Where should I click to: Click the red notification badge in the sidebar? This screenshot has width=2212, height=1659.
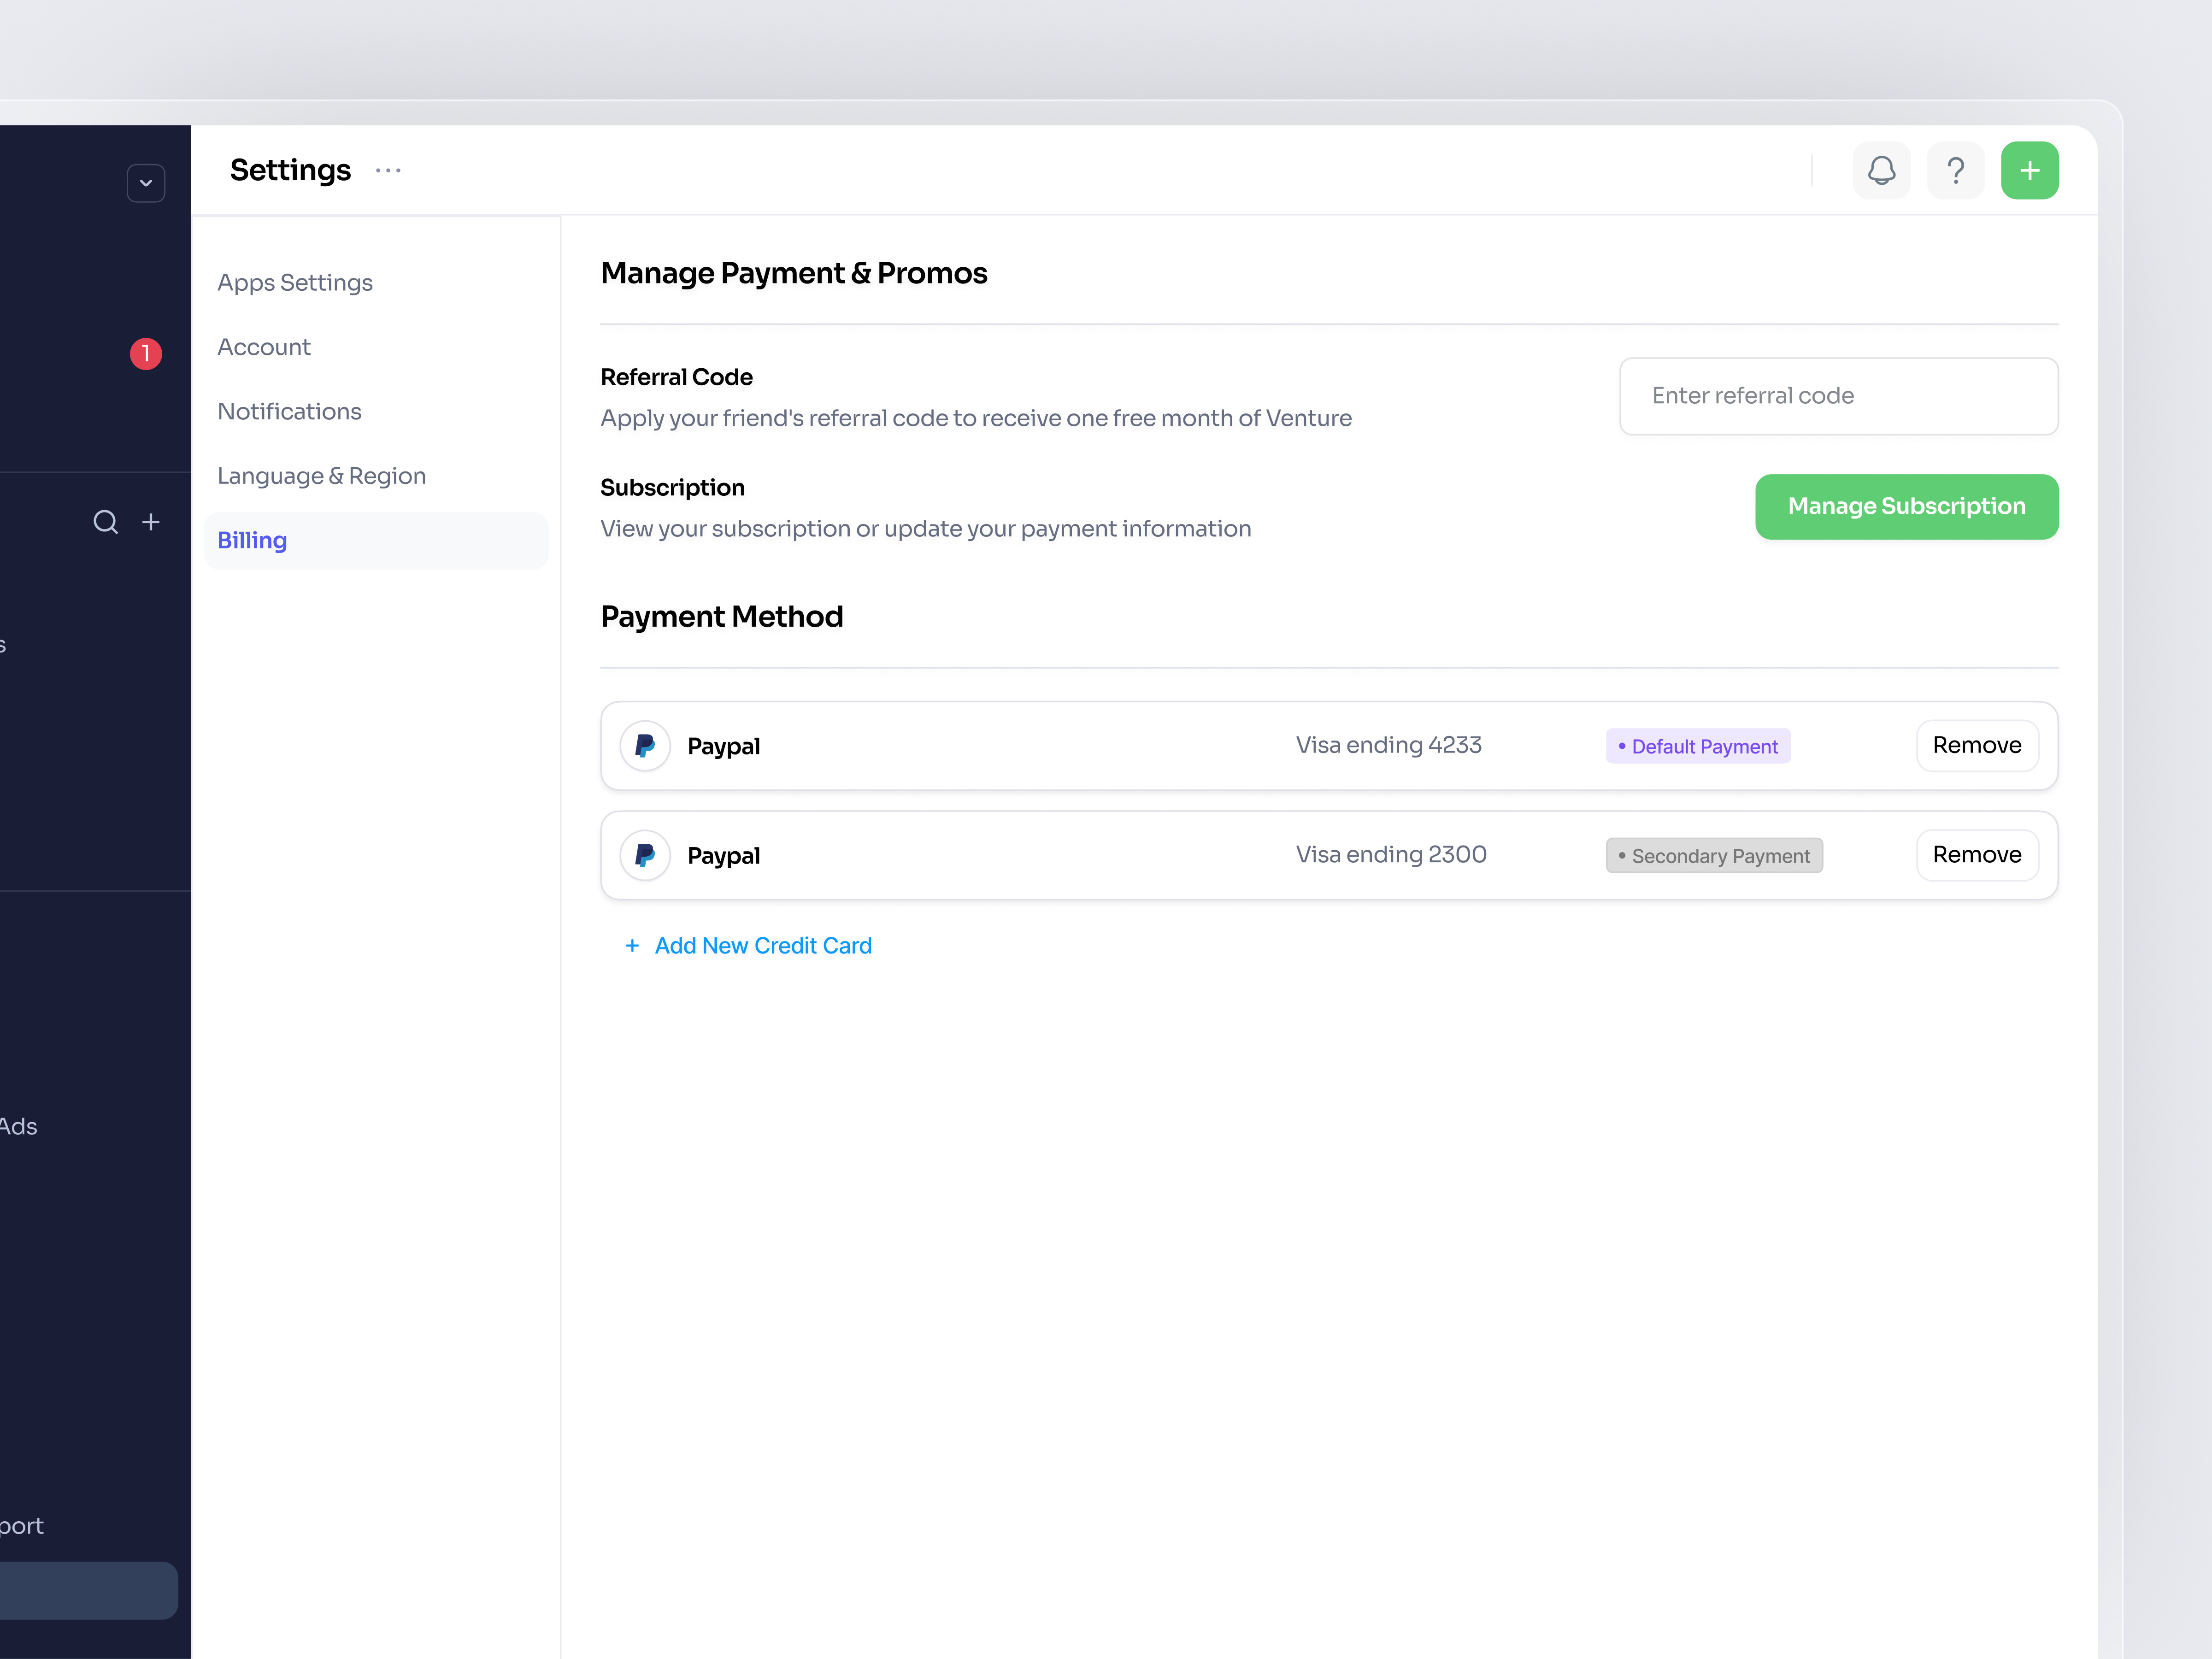(x=146, y=353)
